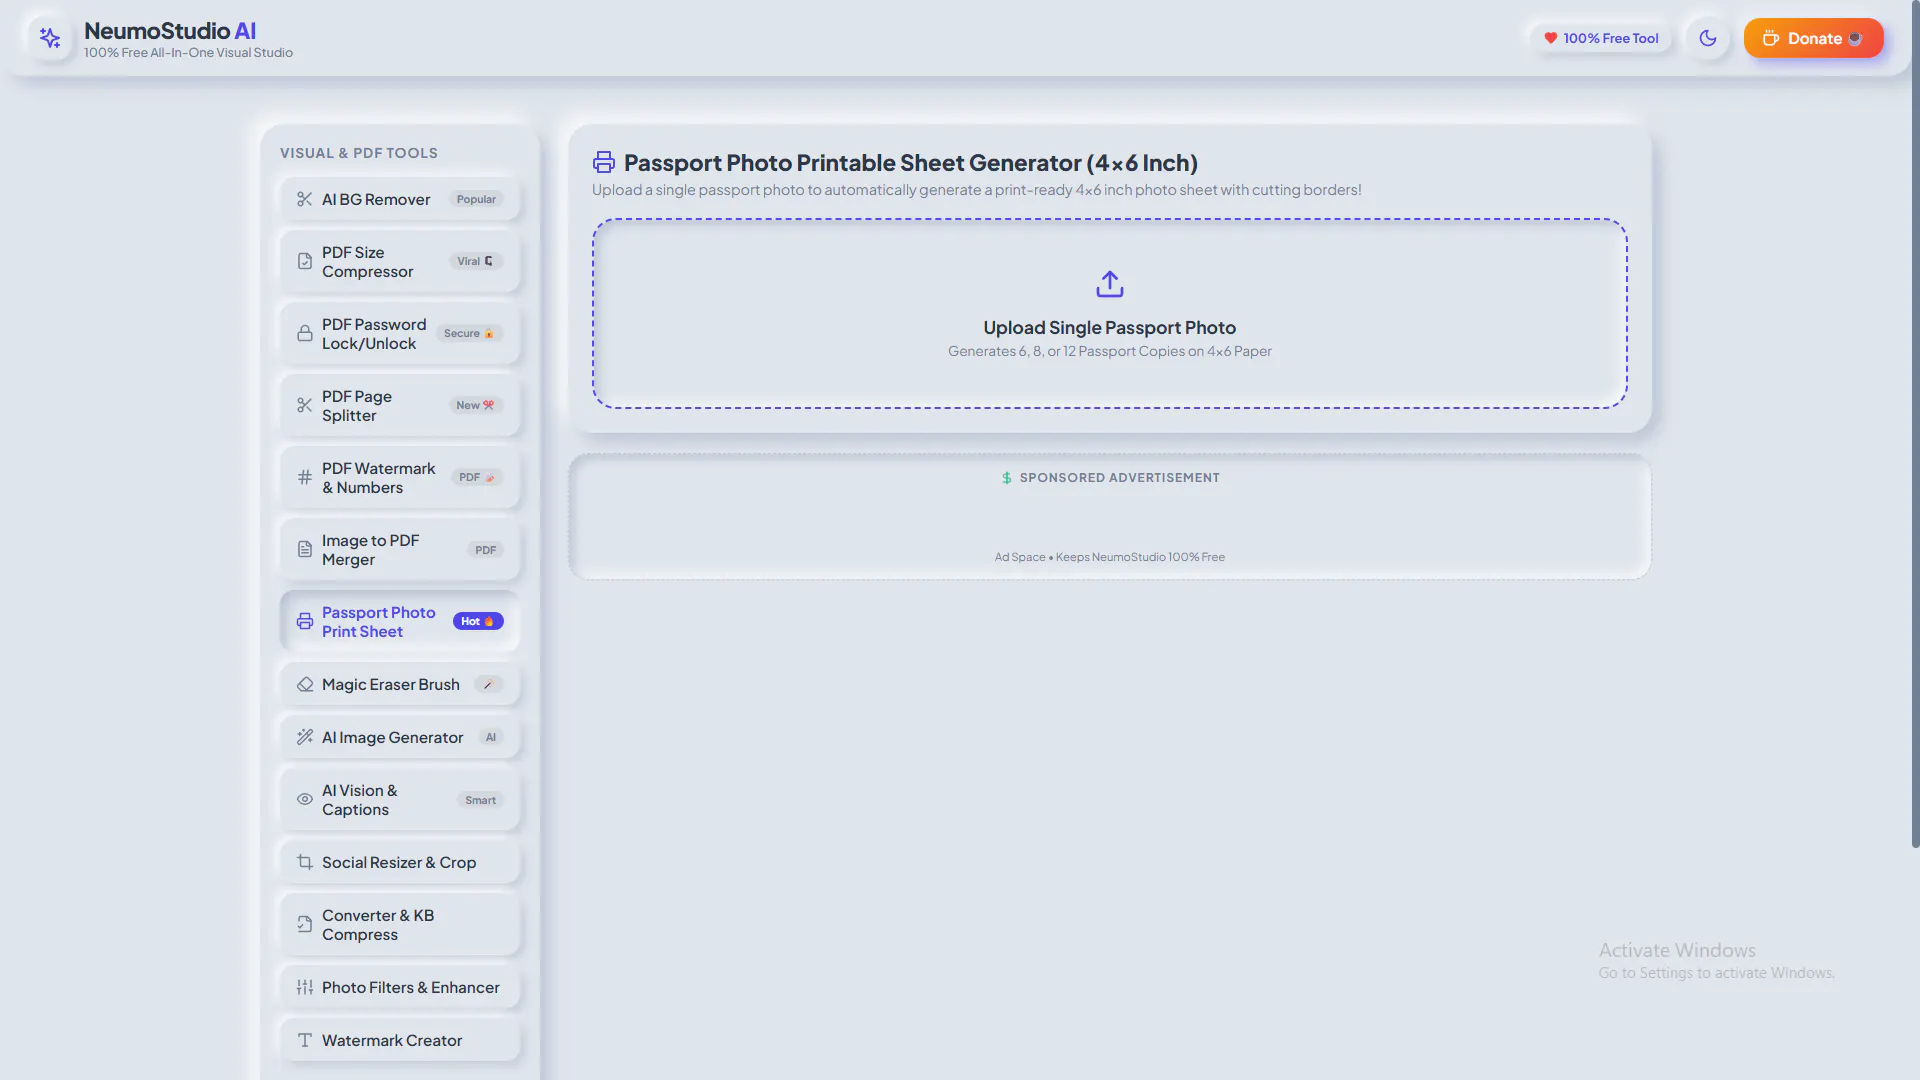
Task: Open the Watermark Creator tool
Action: (400, 1040)
